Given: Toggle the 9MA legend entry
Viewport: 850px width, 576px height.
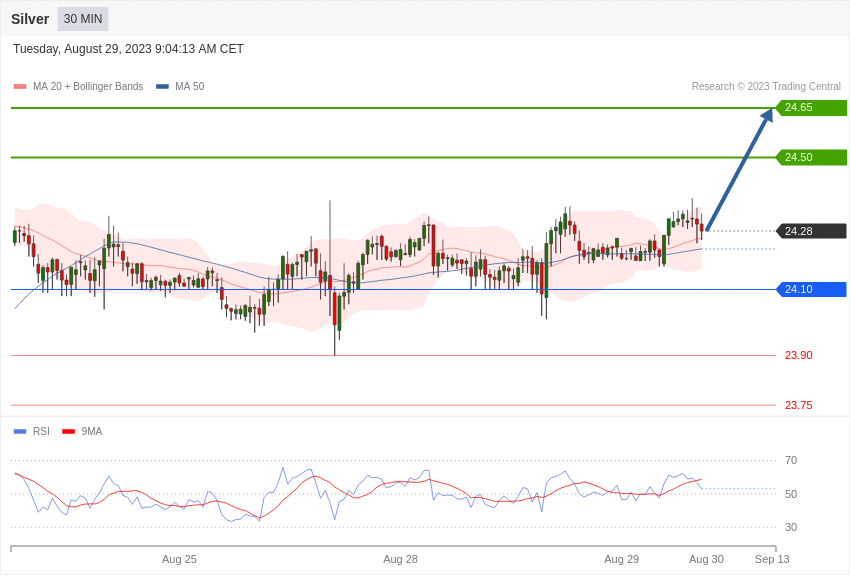Looking at the screenshot, I should (82, 431).
